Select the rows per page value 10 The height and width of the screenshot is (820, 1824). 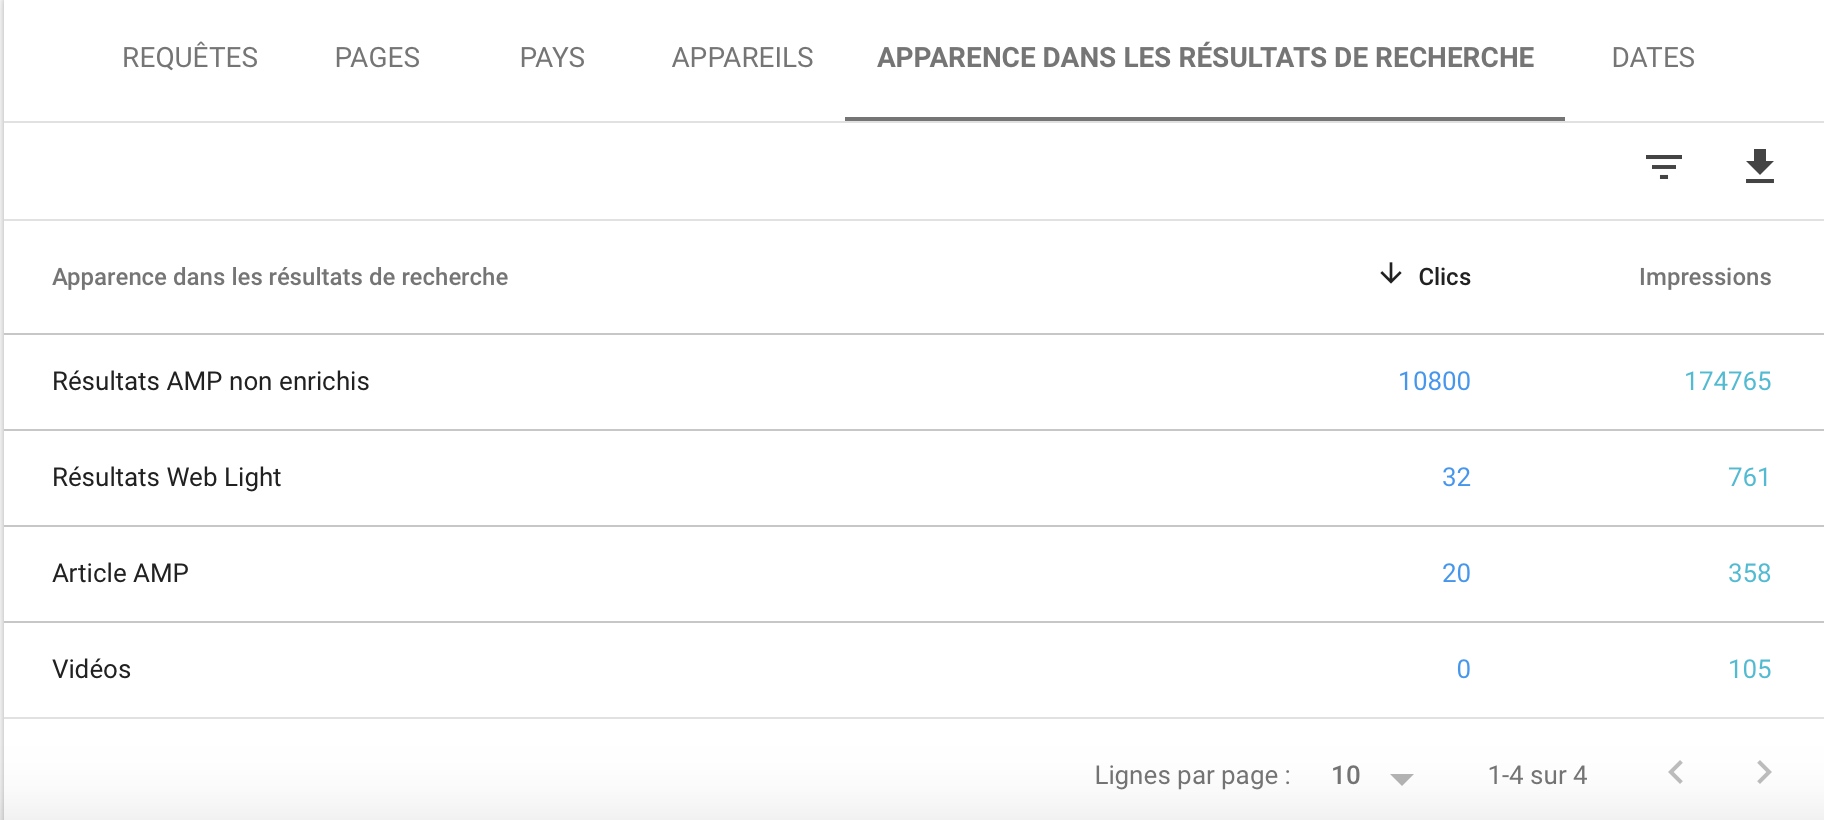point(1345,775)
